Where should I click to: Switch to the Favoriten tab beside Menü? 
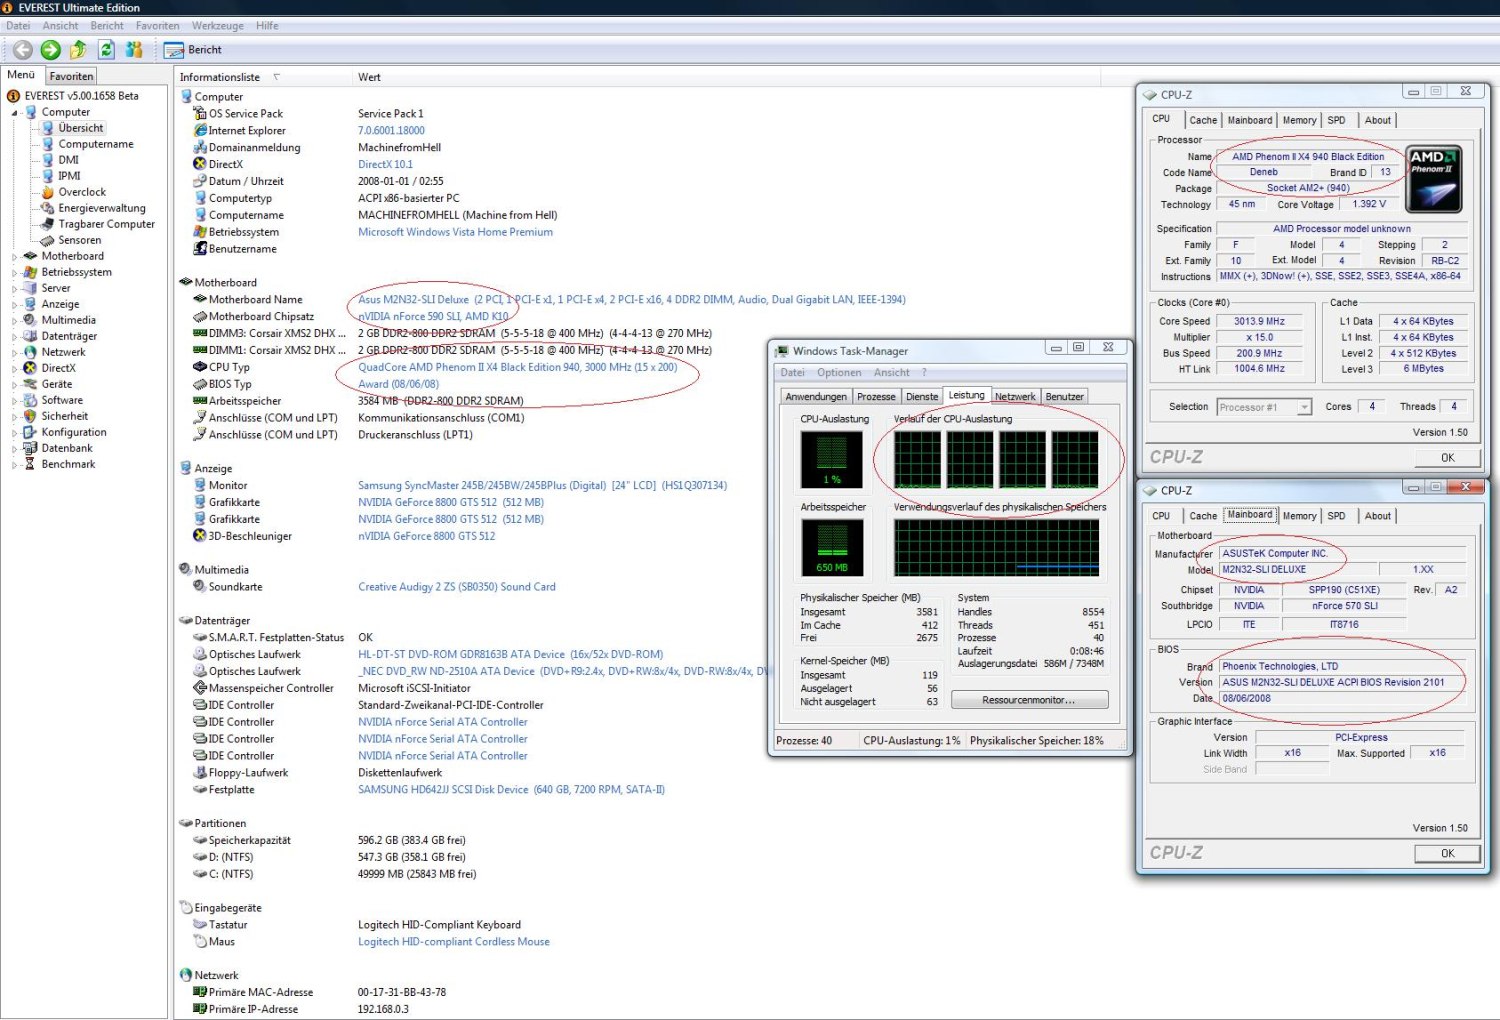pyautogui.click(x=71, y=76)
